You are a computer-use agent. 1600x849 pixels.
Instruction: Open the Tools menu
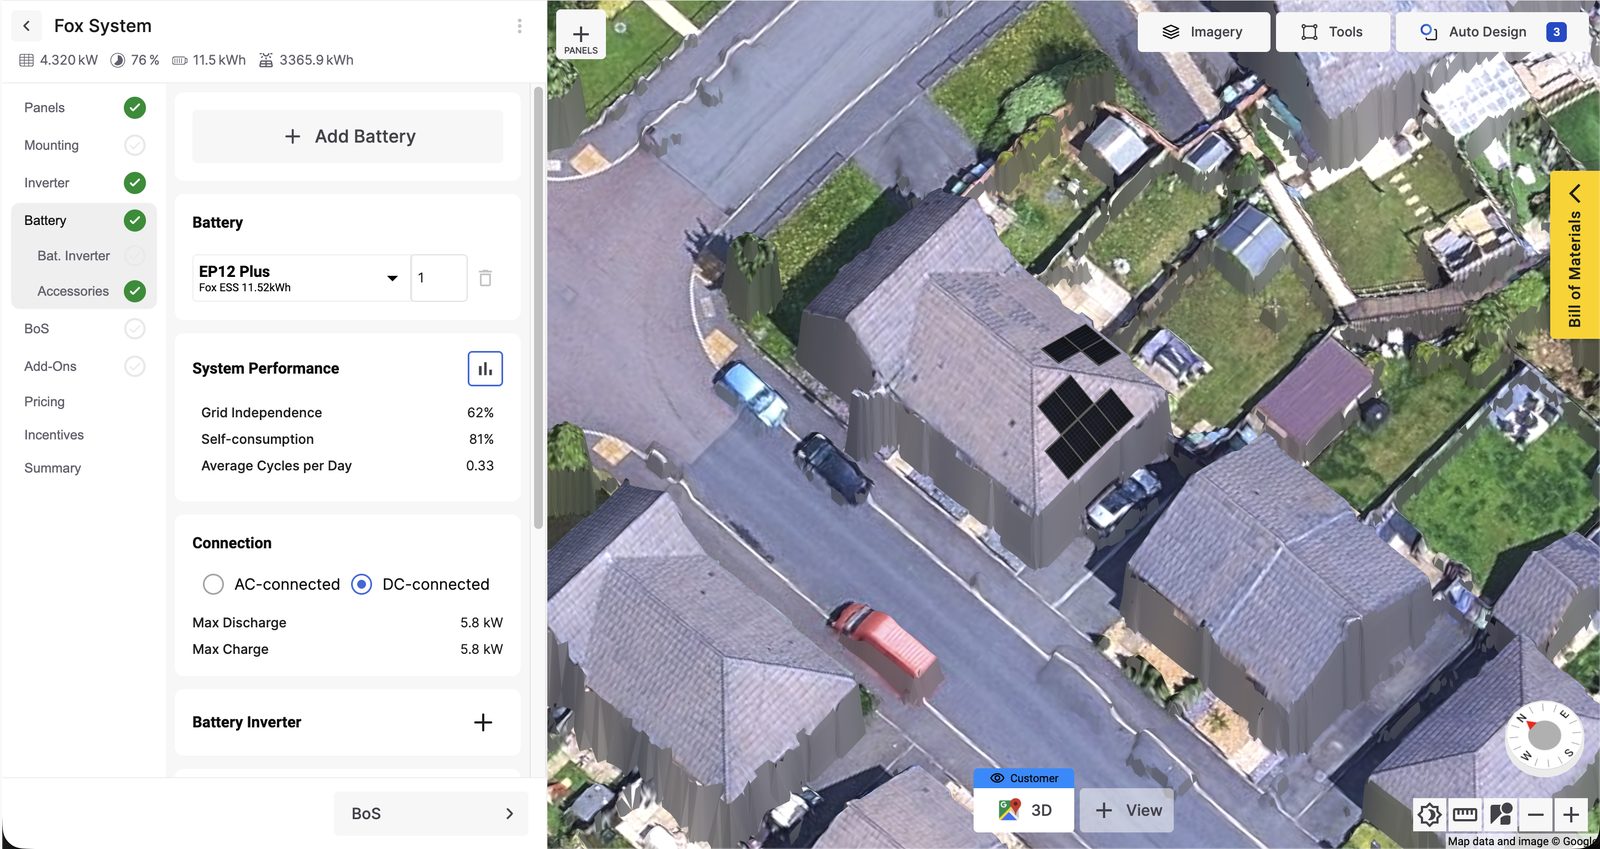(x=1332, y=32)
